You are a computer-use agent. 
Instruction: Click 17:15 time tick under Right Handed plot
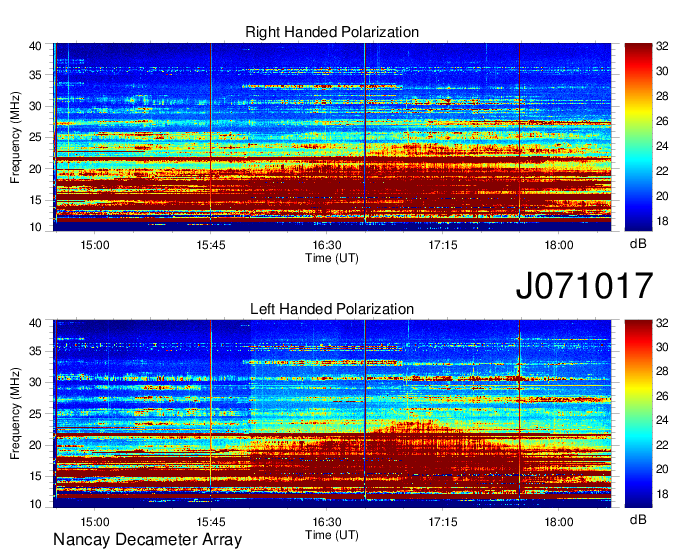point(443,245)
